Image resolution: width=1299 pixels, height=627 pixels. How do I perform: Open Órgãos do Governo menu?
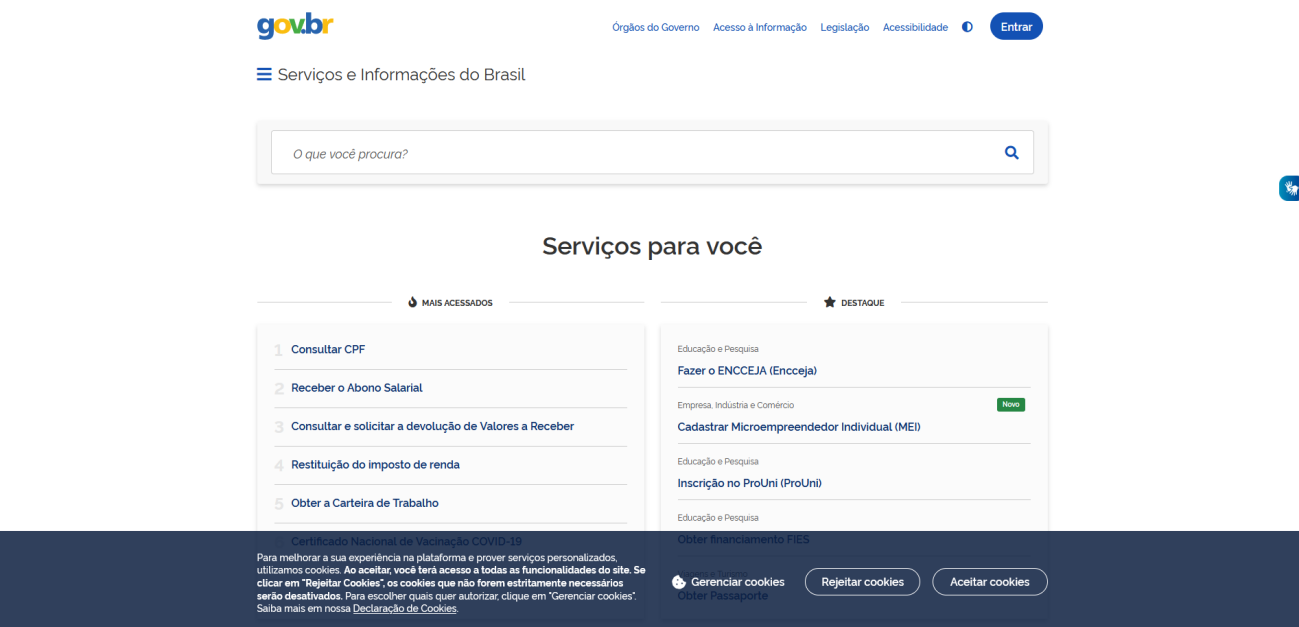pos(655,27)
